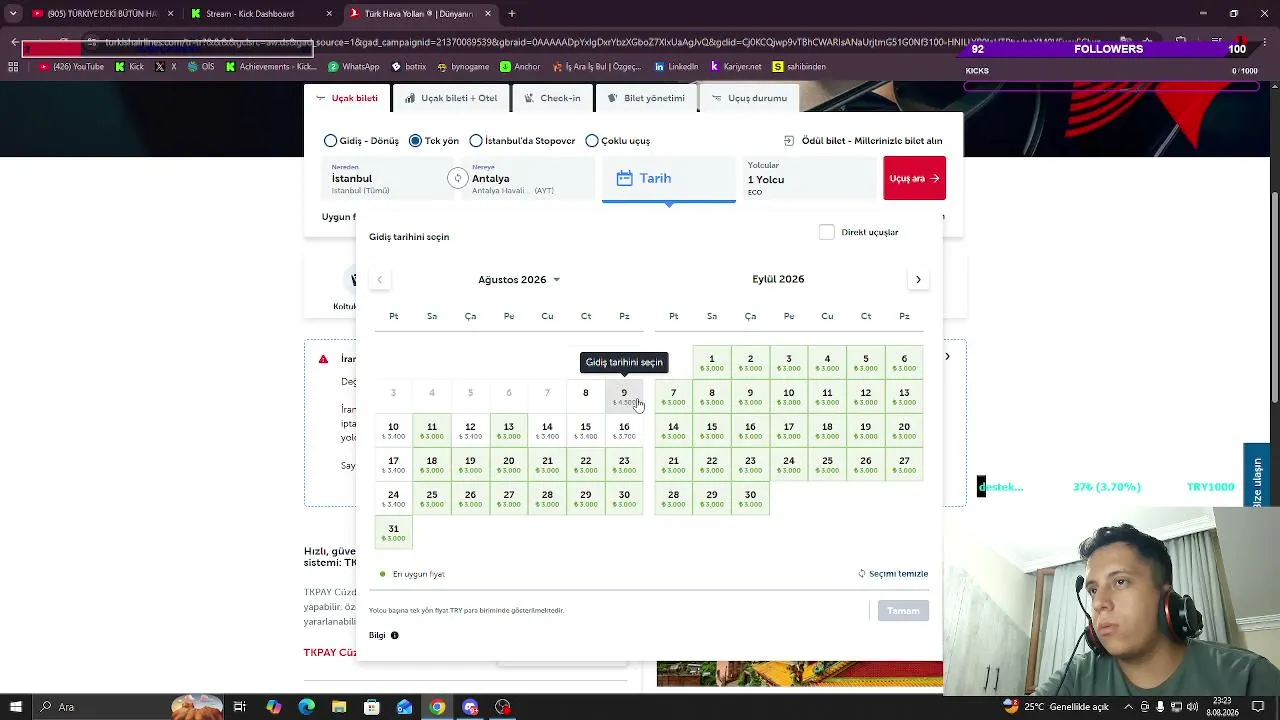The height and width of the screenshot is (720, 1280).
Task: Click Seçimi temizle to clear selection
Action: click(x=893, y=574)
